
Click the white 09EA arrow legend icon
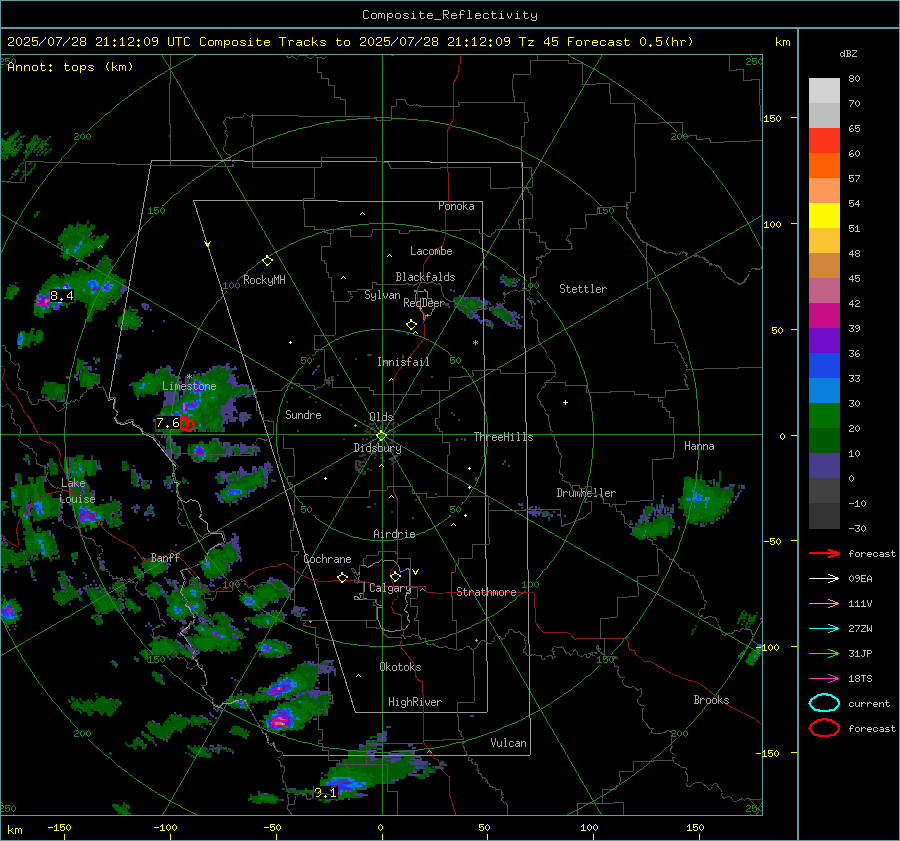824,579
